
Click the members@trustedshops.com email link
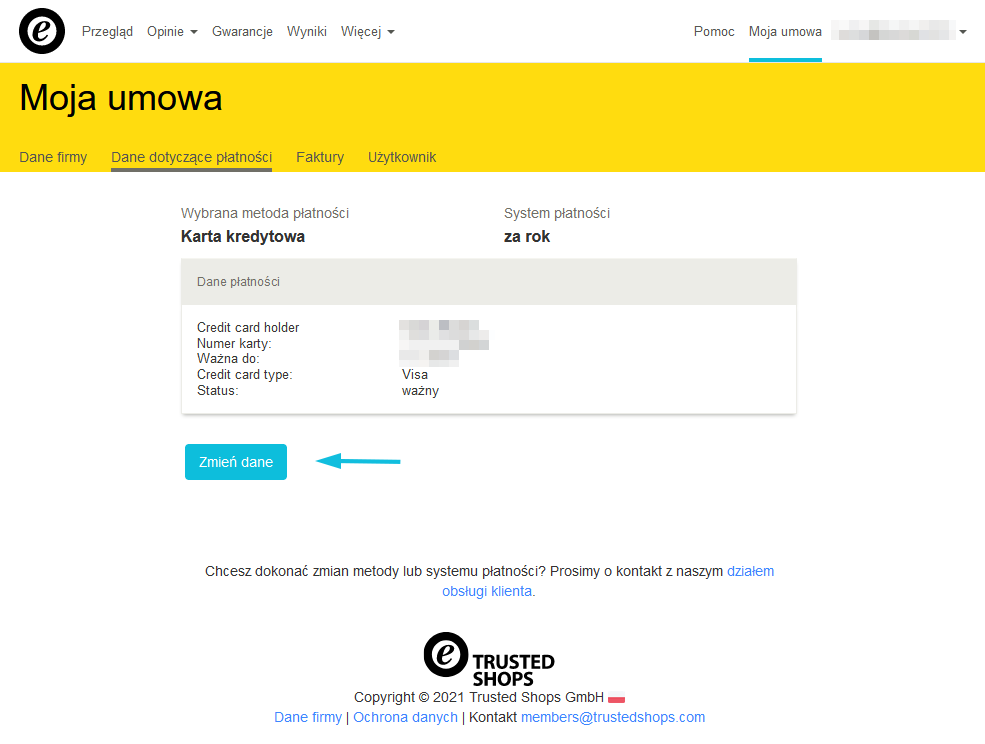pos(612,717)
